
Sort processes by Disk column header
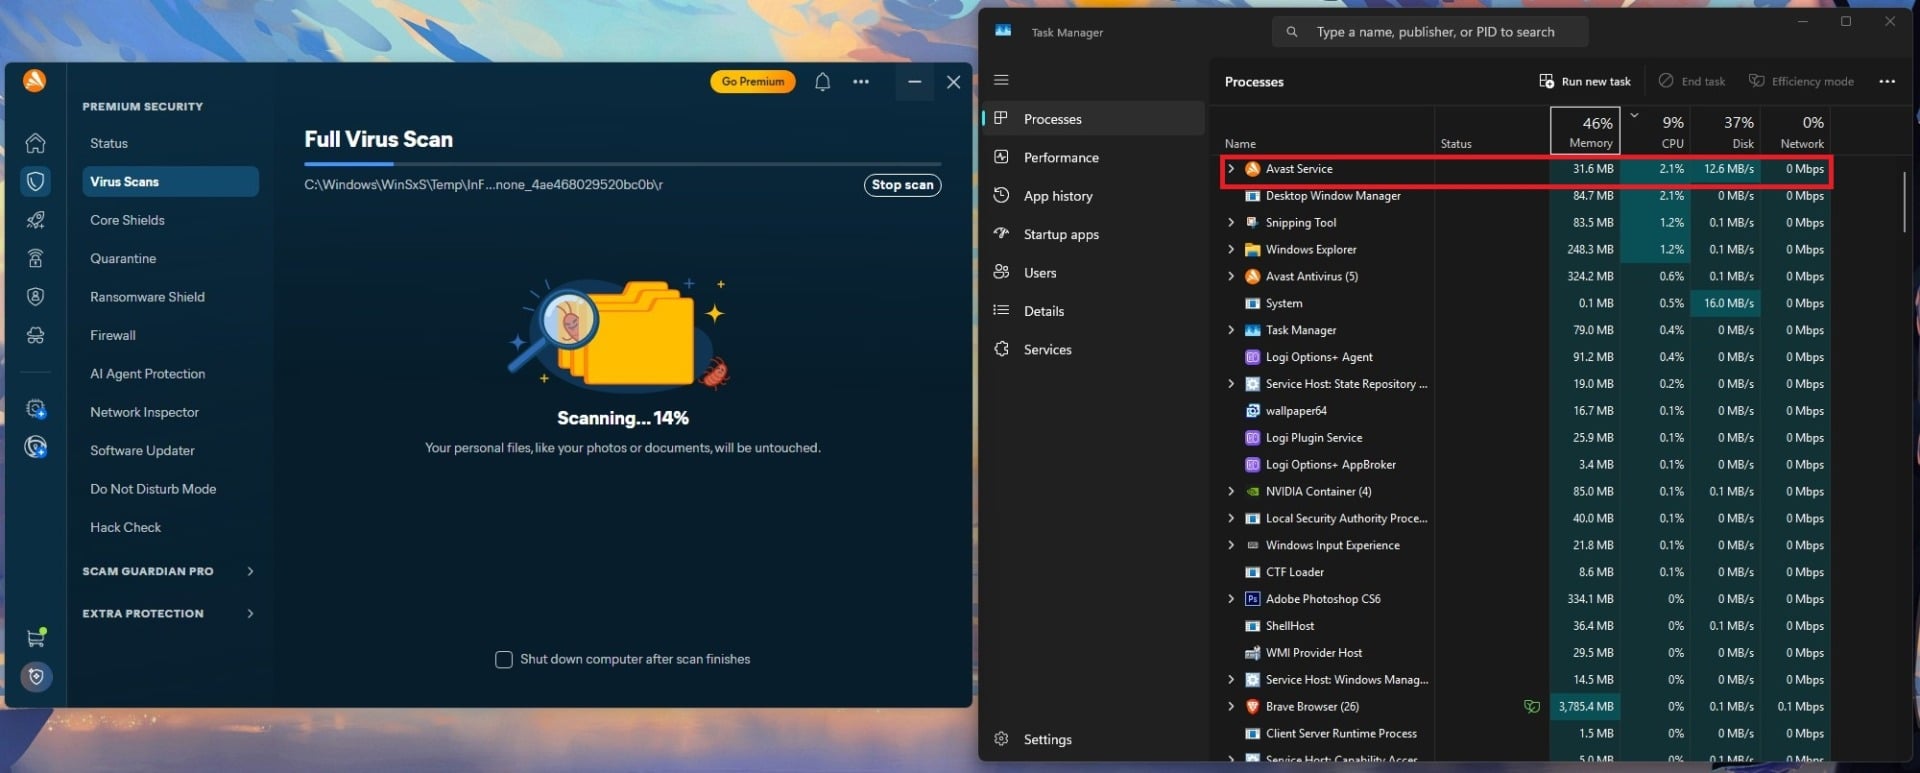(1725, 131)
